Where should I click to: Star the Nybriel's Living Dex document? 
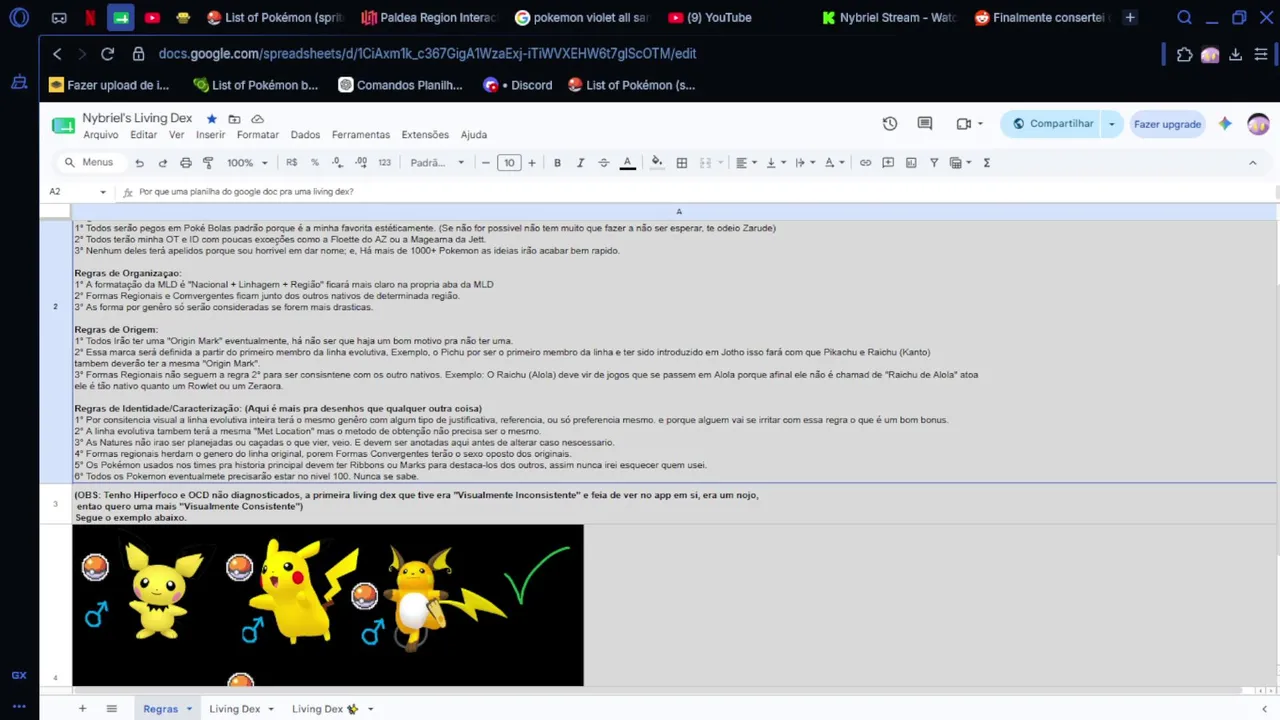[x=211, y=119]
